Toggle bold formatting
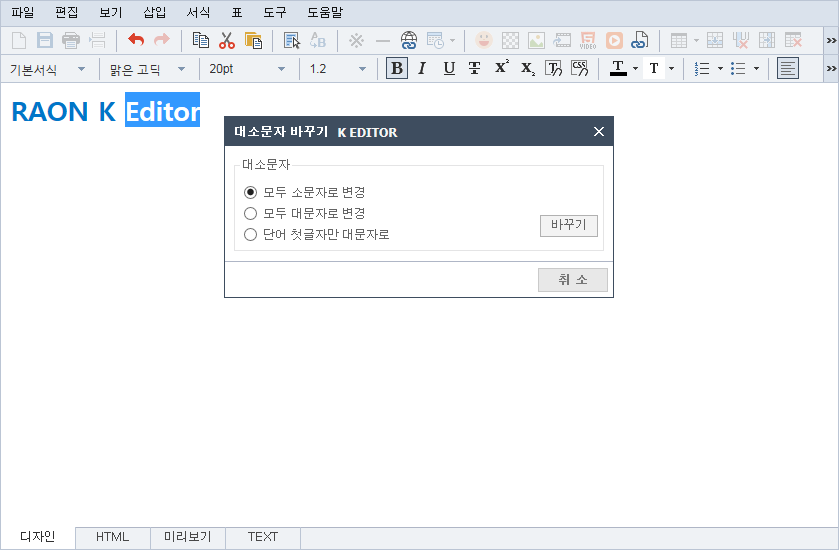Screen dimensions: 839x550 tap(396, 68)
